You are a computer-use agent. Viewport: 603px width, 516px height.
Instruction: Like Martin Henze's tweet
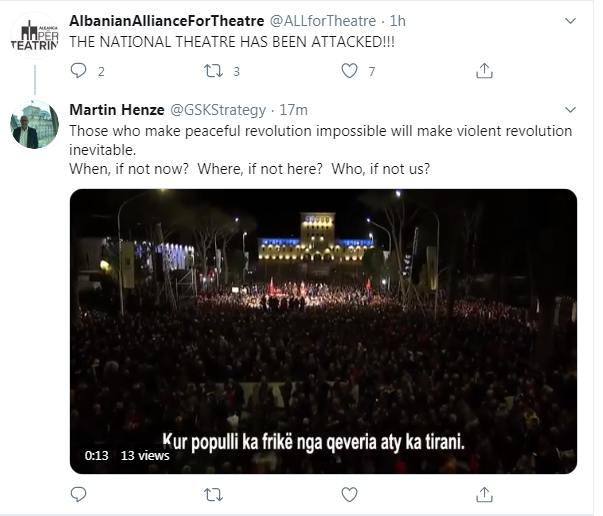tap(350, 495)
